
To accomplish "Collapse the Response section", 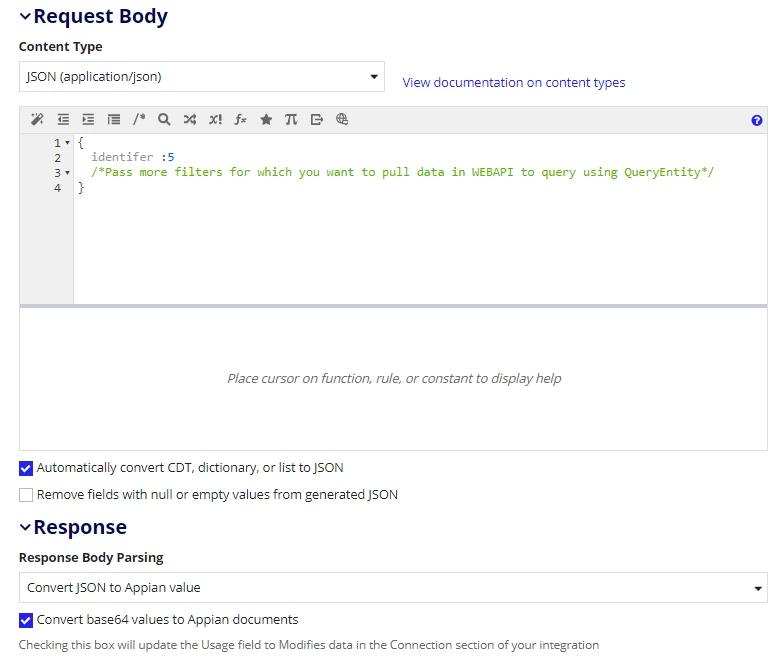I will 25,527.
